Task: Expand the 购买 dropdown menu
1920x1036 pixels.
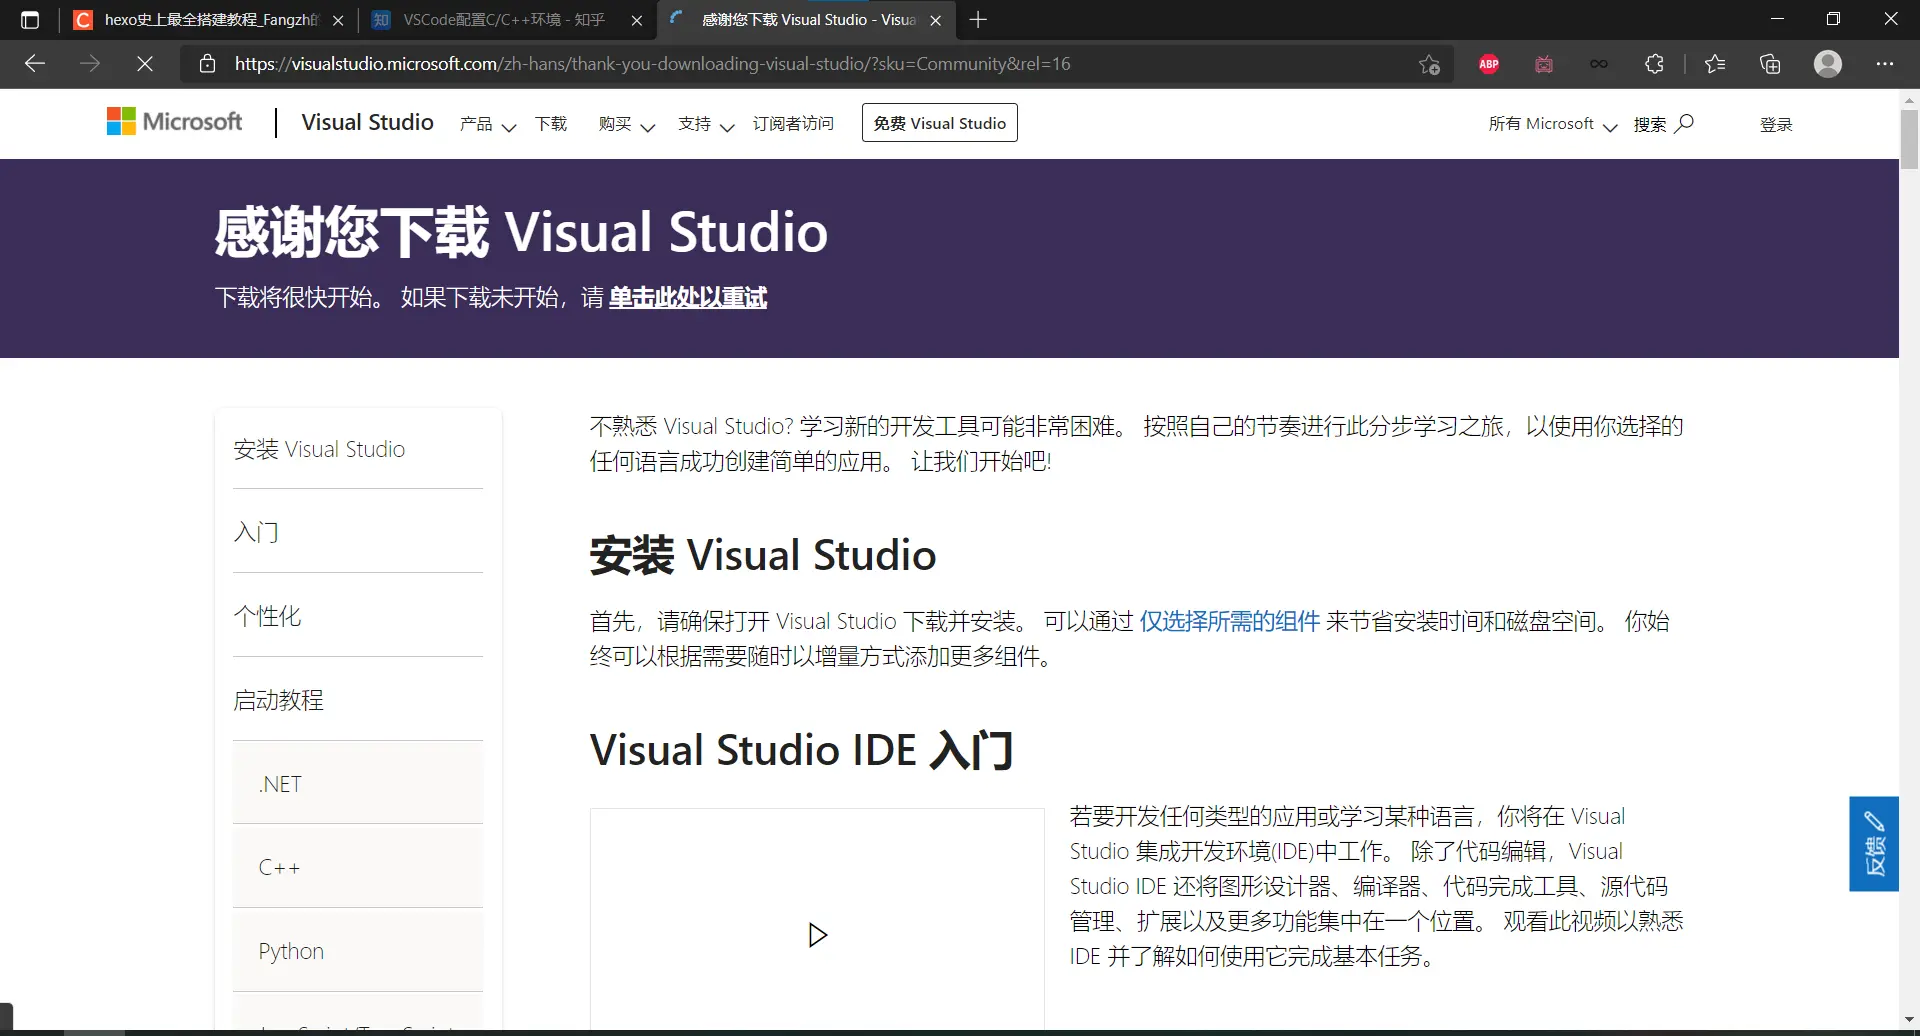Action: pyautogui.click(x=626, y=124)
